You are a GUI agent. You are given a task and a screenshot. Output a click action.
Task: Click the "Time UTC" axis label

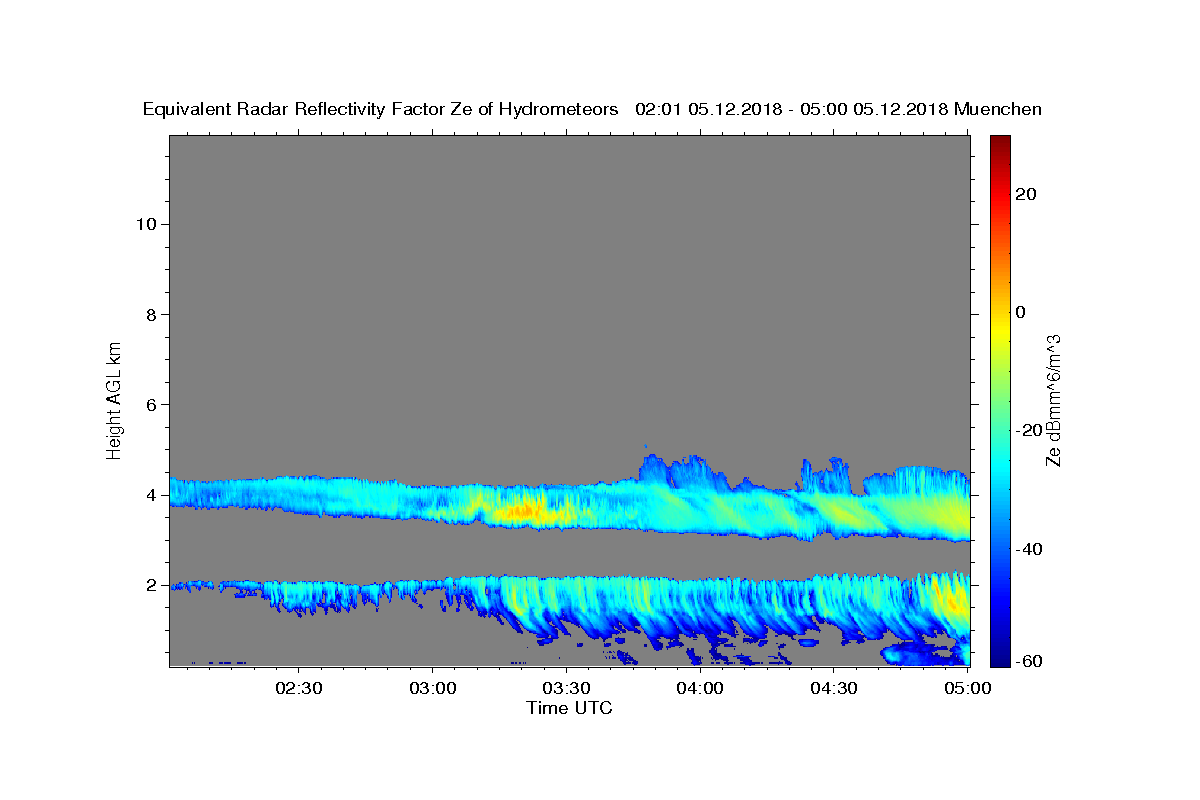point(569,708)
